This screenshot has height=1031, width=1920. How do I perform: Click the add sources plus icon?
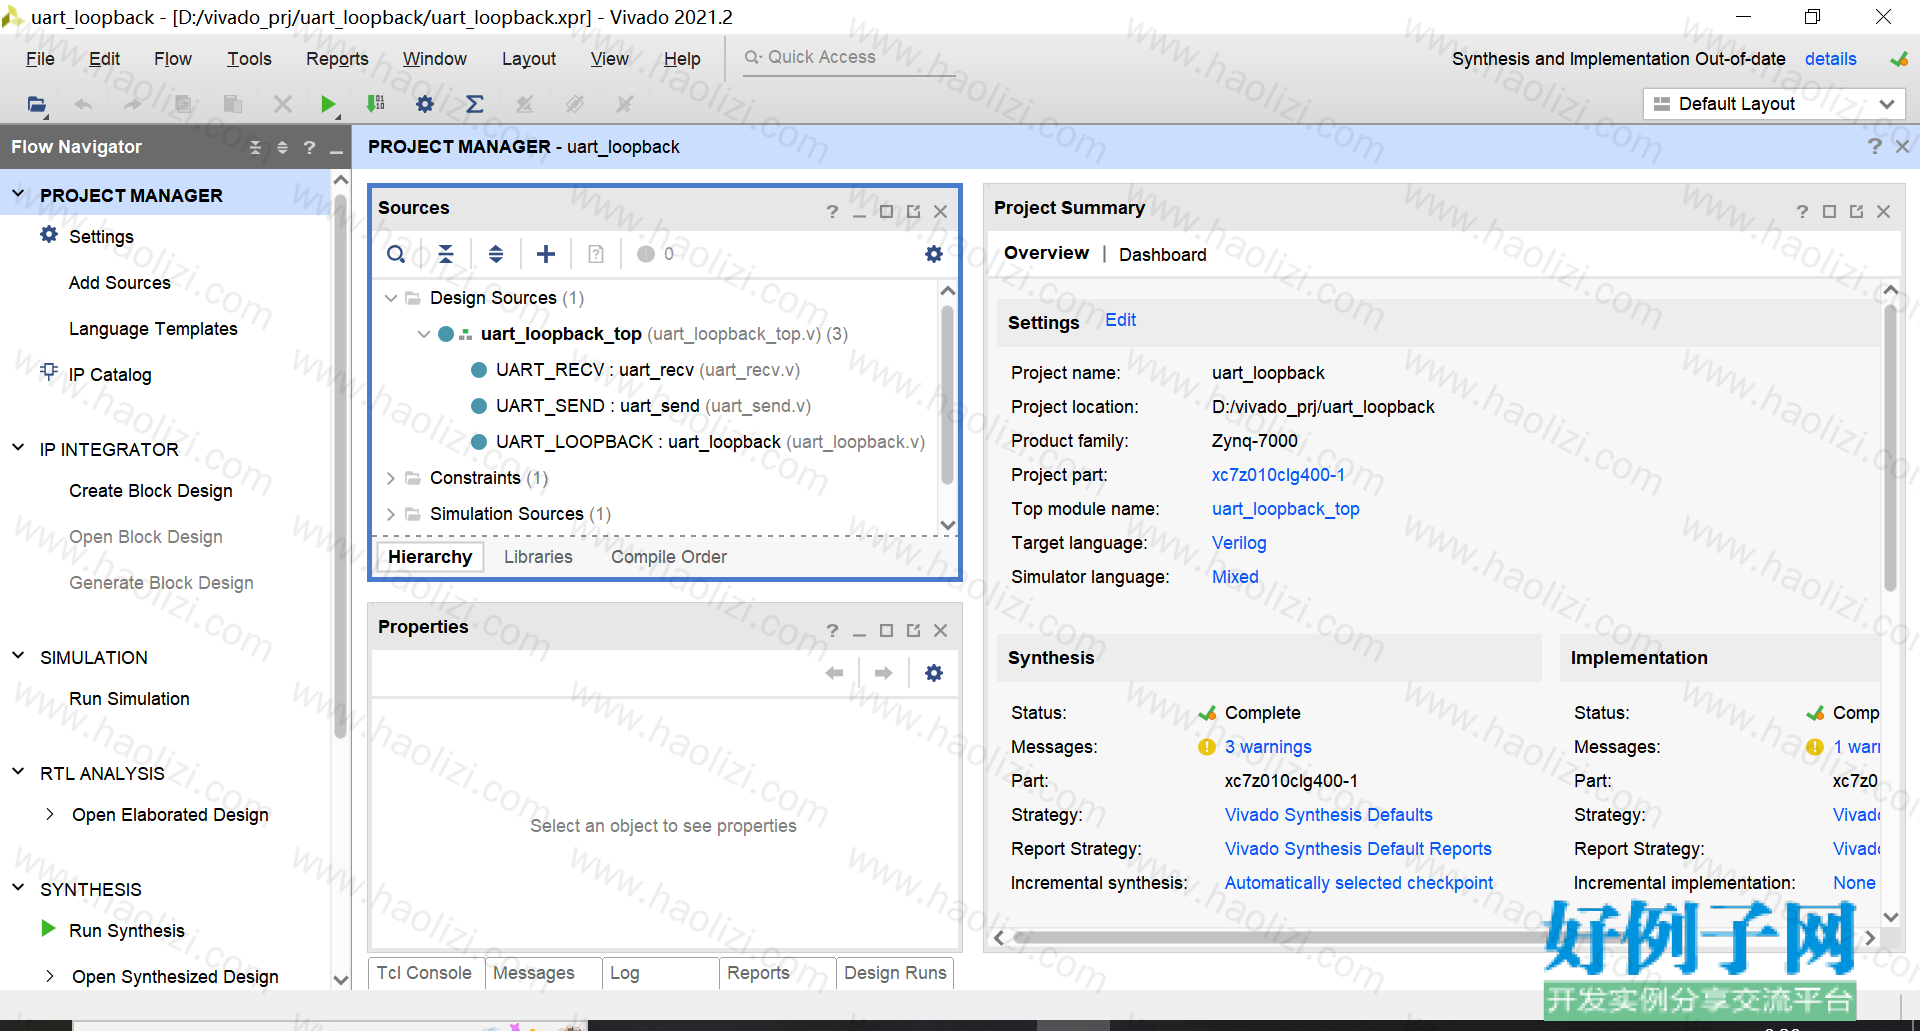(x=546, y=254)
